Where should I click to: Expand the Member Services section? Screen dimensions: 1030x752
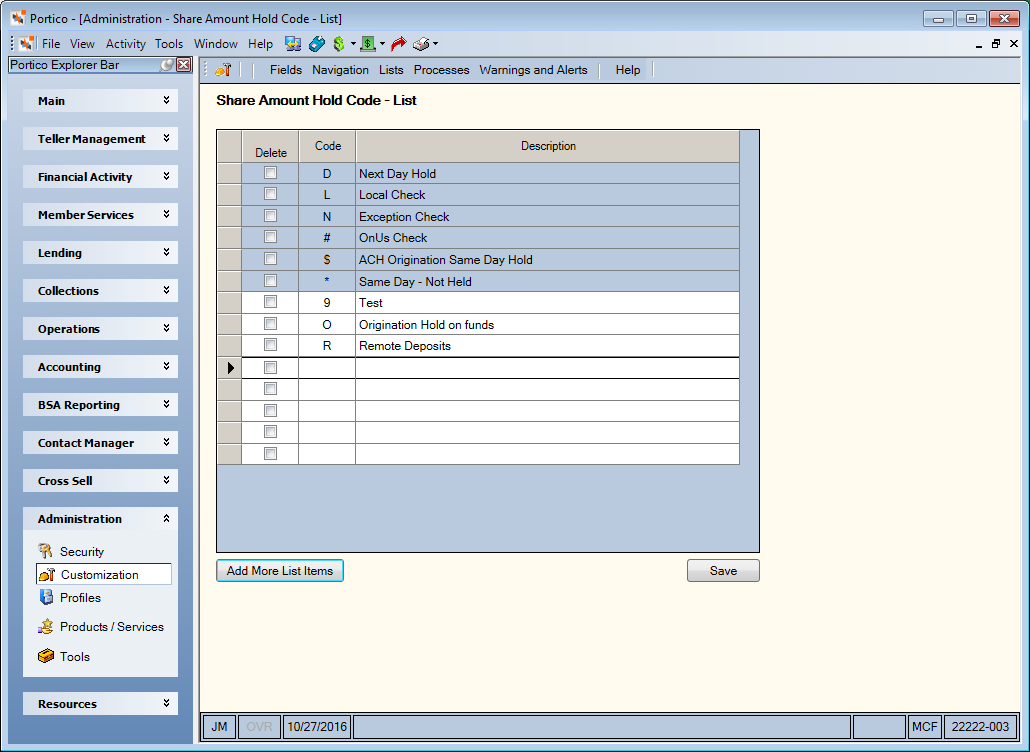(x=101, y=215)
